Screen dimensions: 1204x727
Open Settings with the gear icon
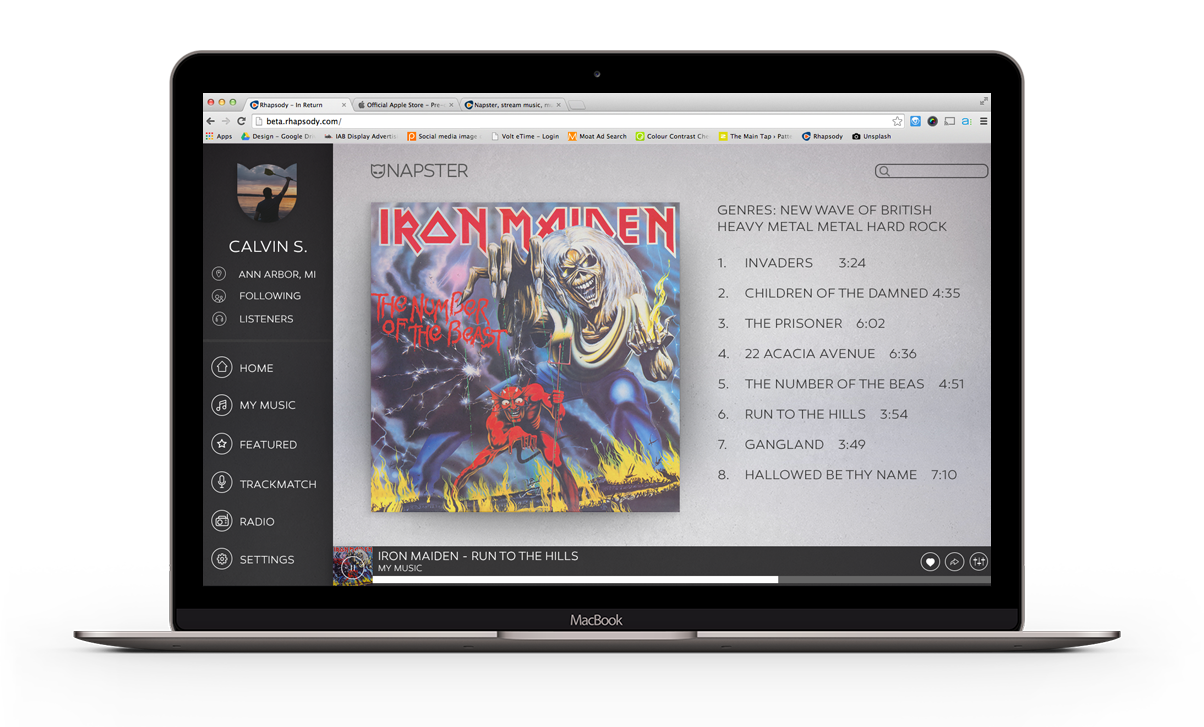[x=221, y=559]
